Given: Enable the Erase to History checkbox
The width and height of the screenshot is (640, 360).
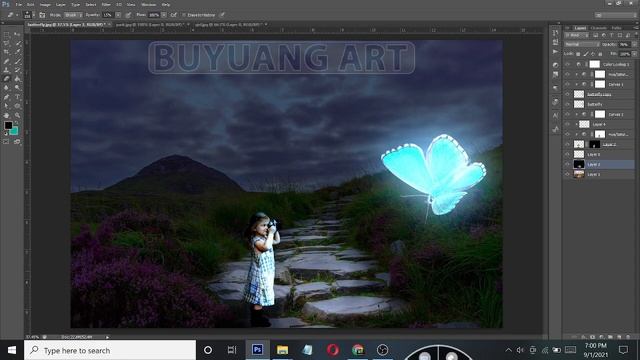Looking at the screenshot, I should (184, 15).
